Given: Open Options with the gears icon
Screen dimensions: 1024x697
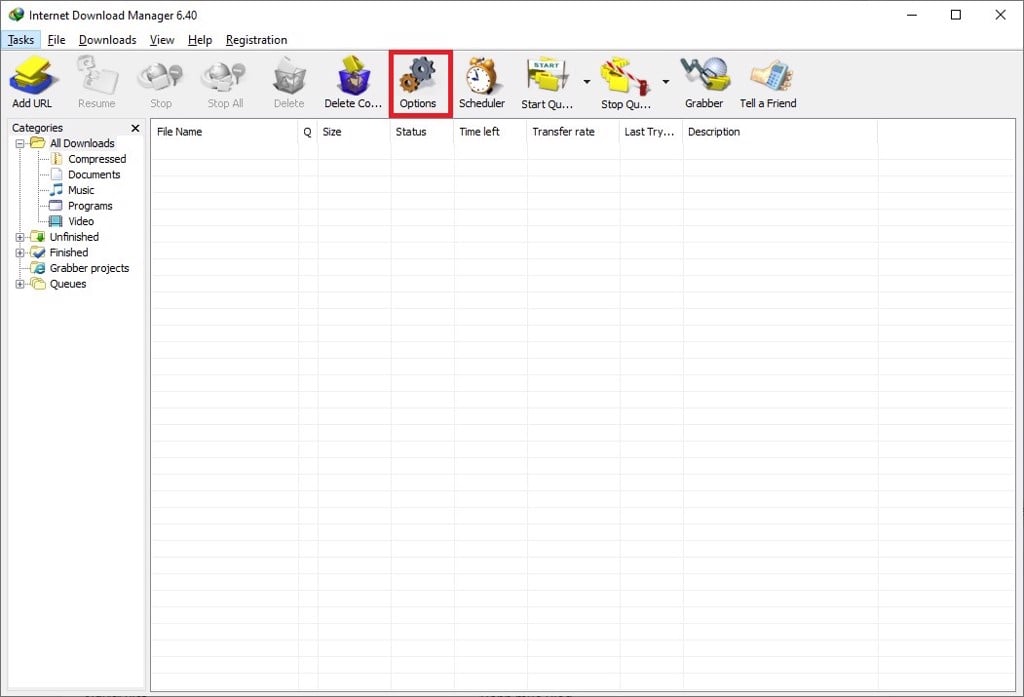Looking at the screenshot, I should pos(418,75).
